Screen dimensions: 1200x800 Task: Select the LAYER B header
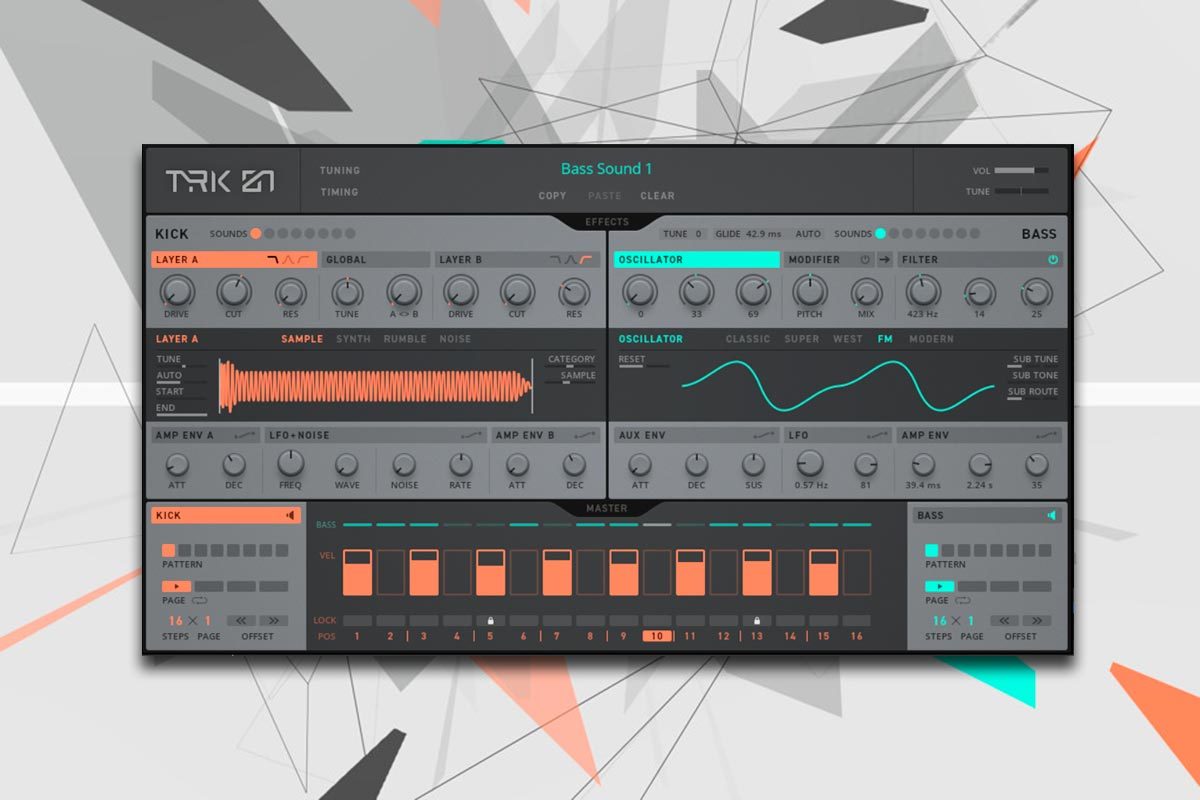click(516, 260)
